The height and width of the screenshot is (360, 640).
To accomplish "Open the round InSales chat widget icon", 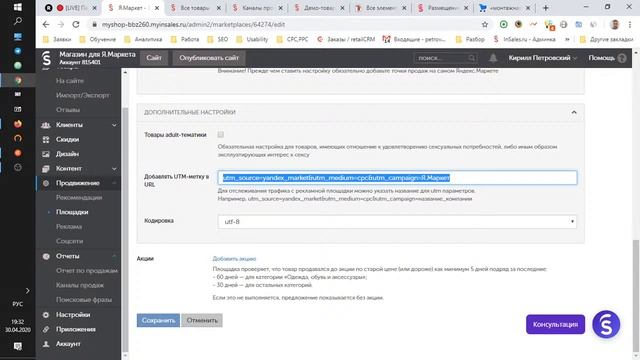I will point(606,324).
